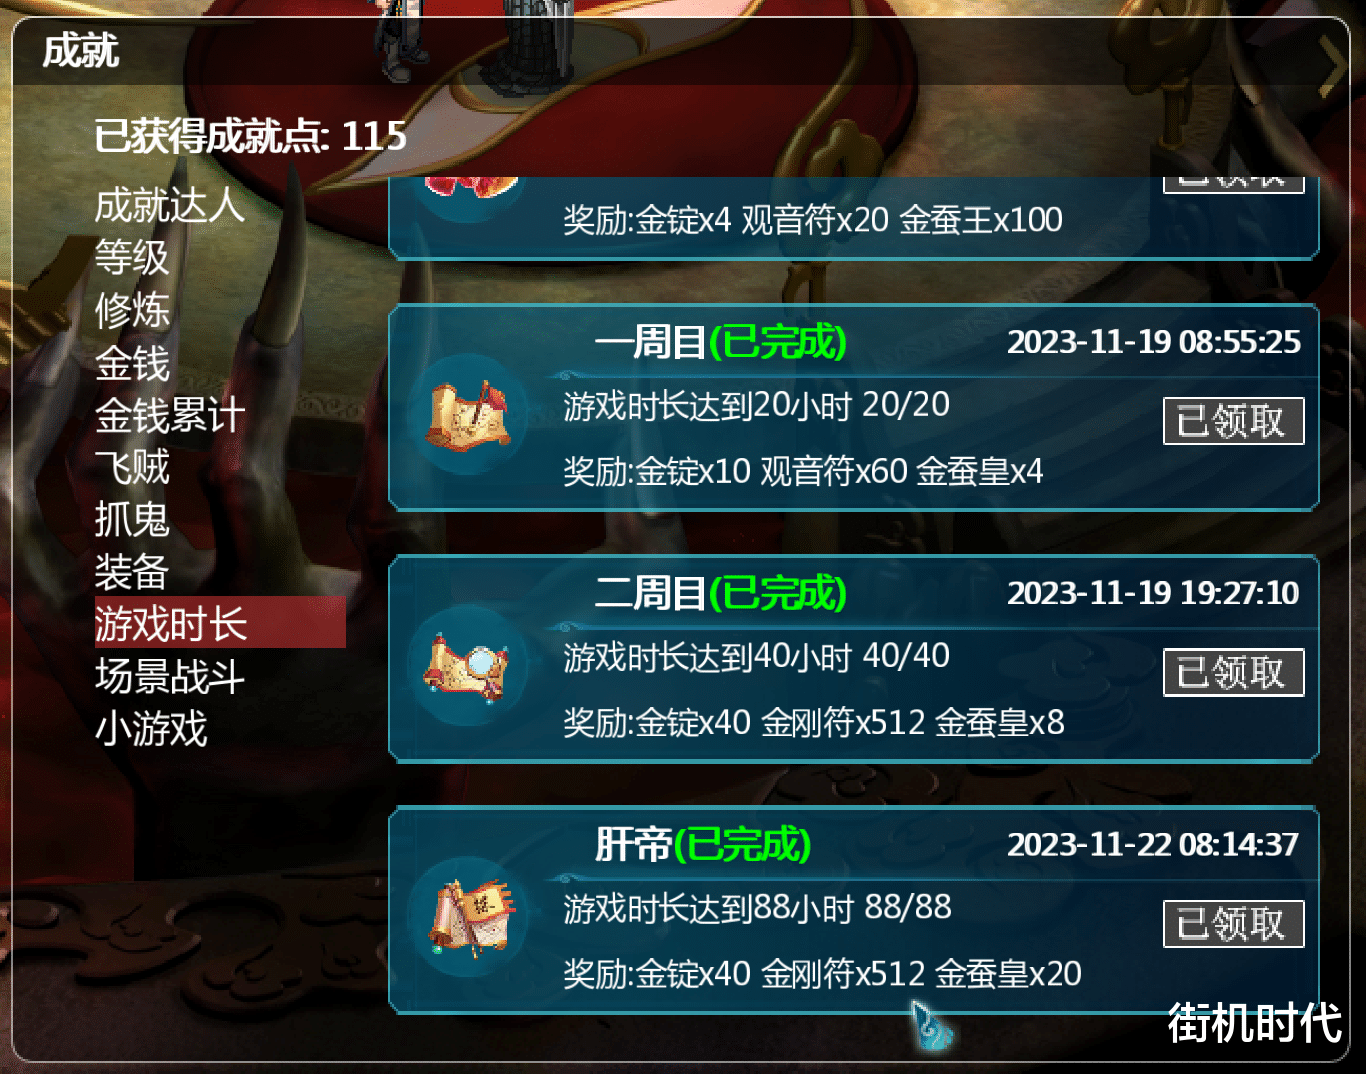Screen dimensions: 1366x1074
Task: Click the 二周目 magnifier scroll icon
Action: click(x=468, y=666)
